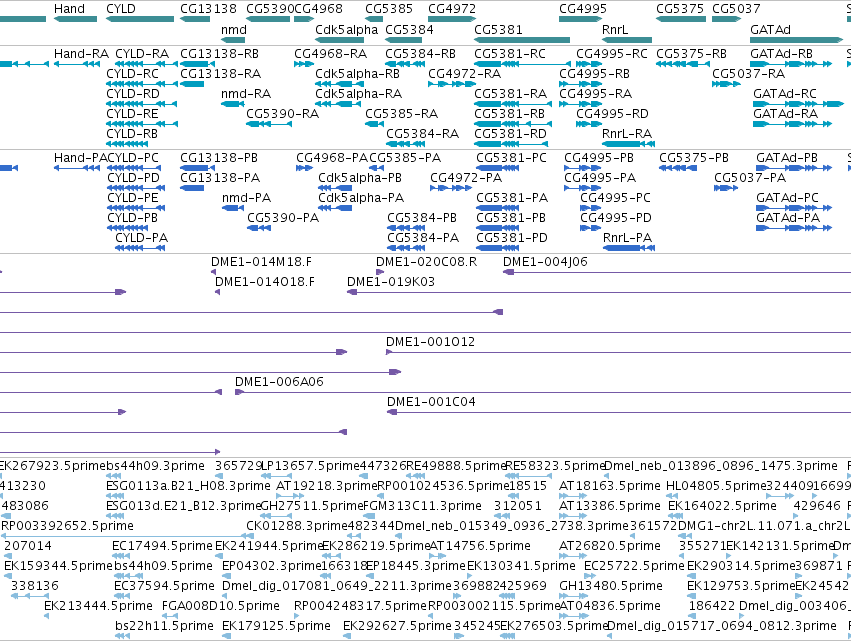
Task: Click the nmd gene label
Action: coord(234,30)
